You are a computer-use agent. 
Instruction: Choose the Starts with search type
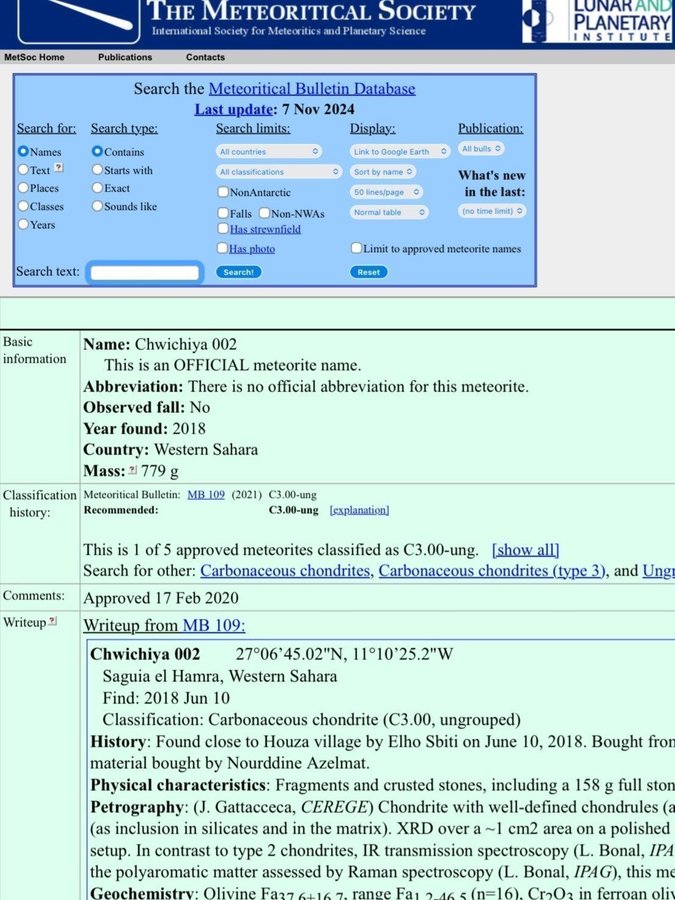(x=97, y=170)
